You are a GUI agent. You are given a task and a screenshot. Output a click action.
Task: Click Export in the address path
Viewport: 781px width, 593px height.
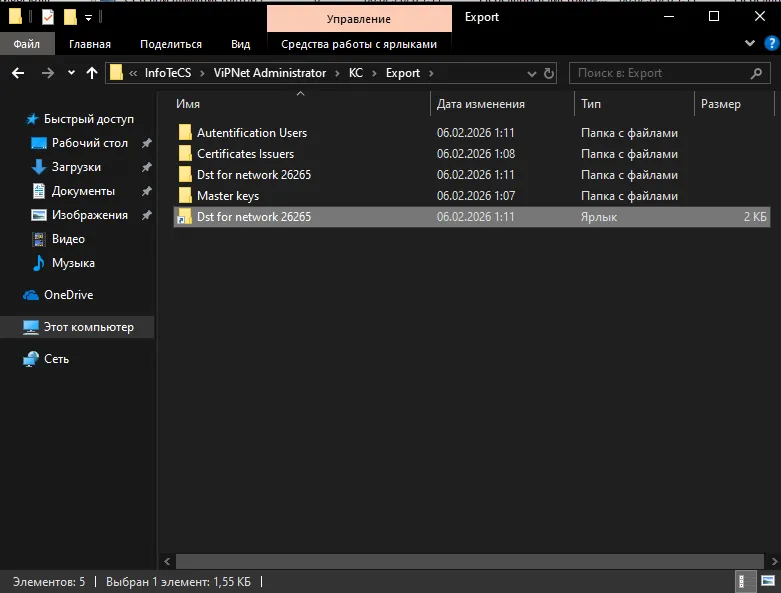click(x=402, y=73)
